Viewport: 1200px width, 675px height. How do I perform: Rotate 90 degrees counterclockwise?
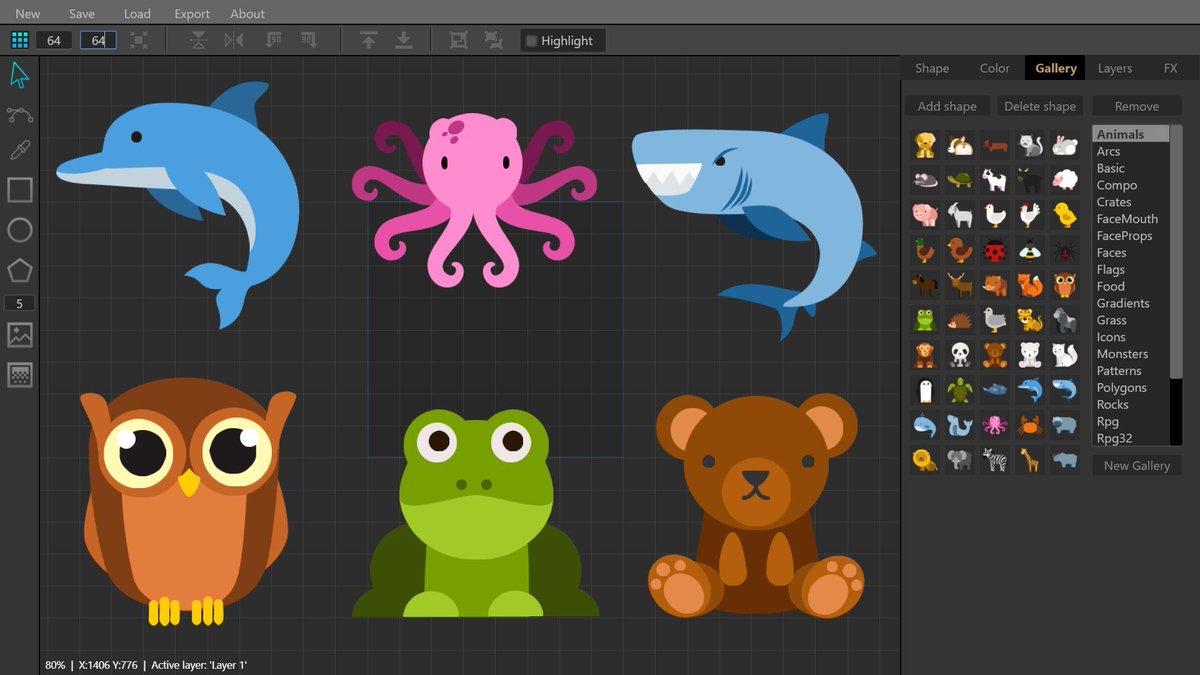[x=273, y=40]
